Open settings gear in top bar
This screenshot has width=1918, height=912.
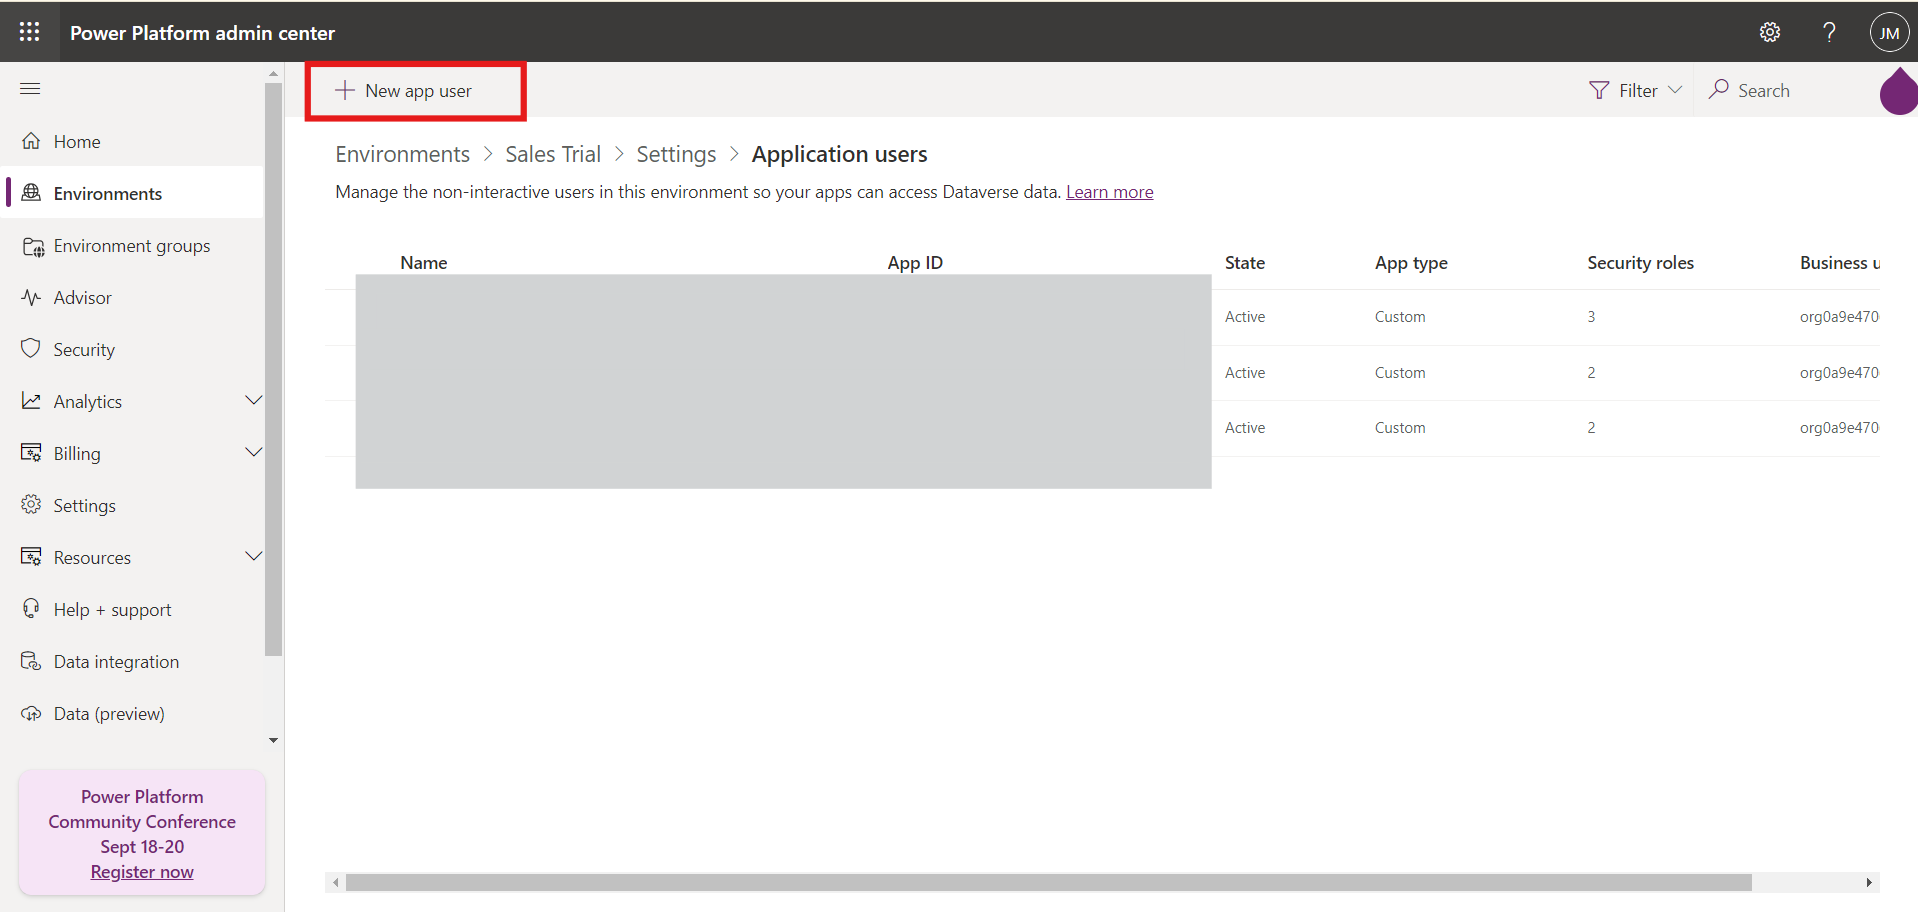coord(1769,32)
